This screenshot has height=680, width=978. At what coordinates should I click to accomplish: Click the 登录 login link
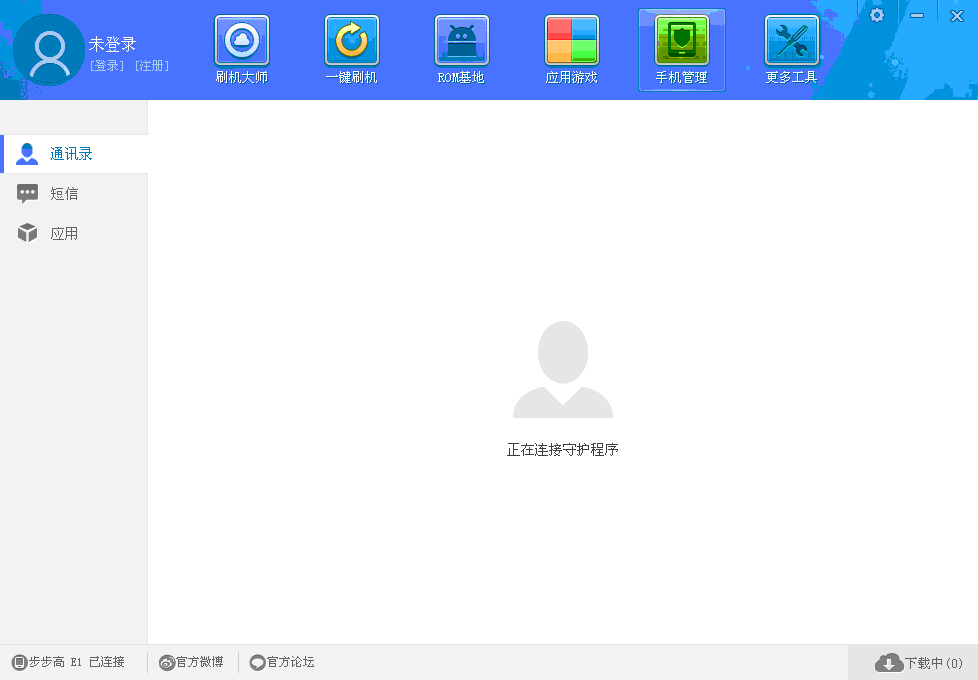click(x=107, y=66)
